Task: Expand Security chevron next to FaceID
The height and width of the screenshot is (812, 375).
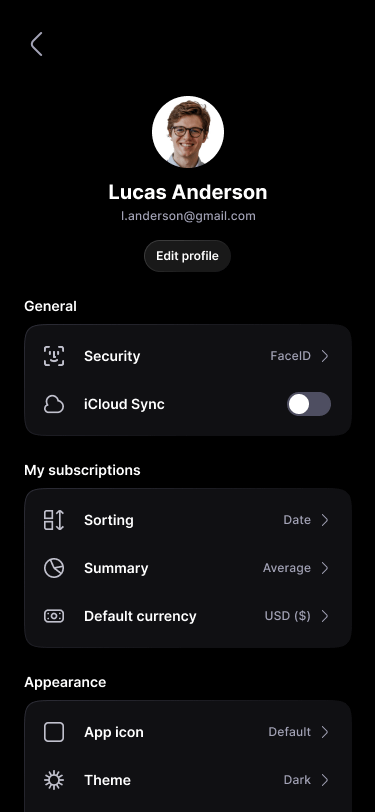Action: click(x=325, y=356)
